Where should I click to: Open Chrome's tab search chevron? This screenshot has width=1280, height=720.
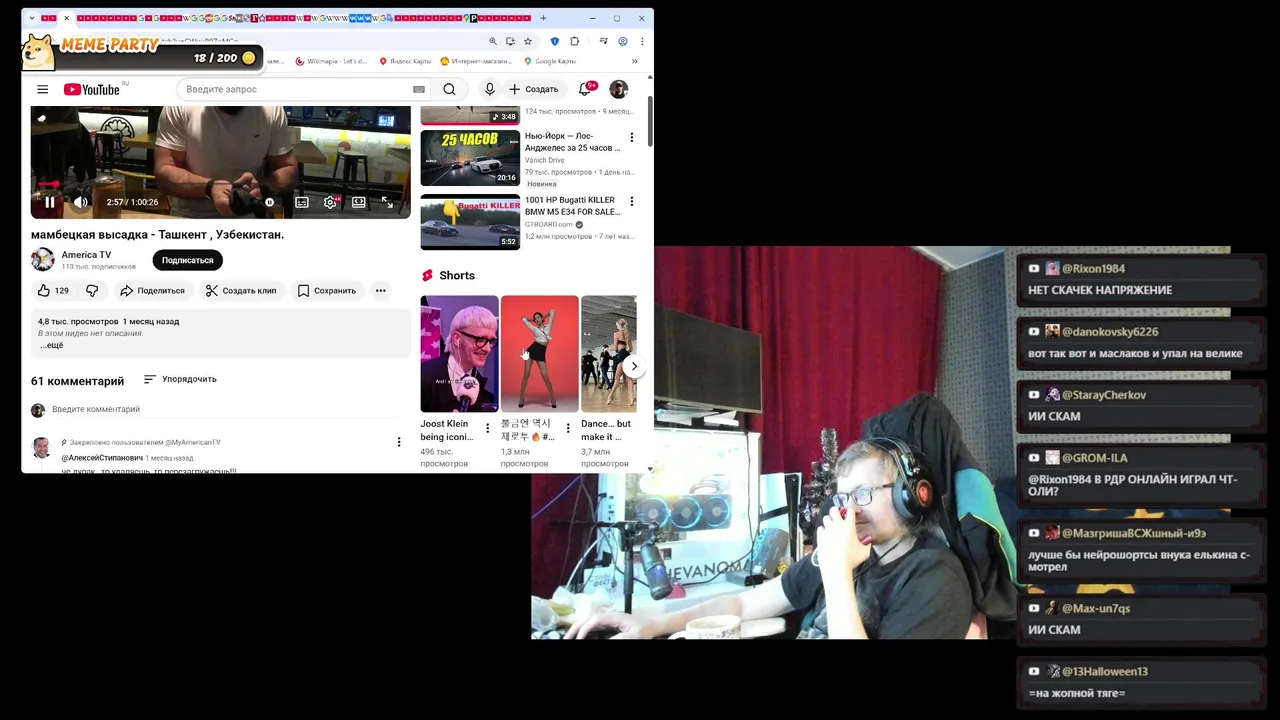(x=32, y=18)
